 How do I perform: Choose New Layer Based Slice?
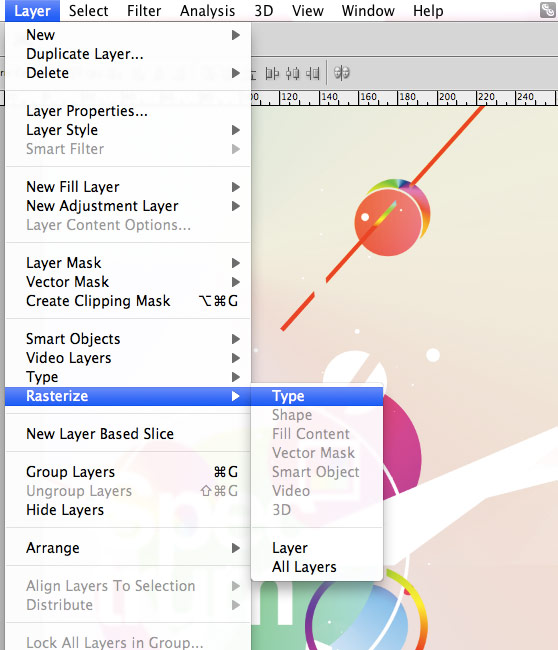(x=128, y=434)
